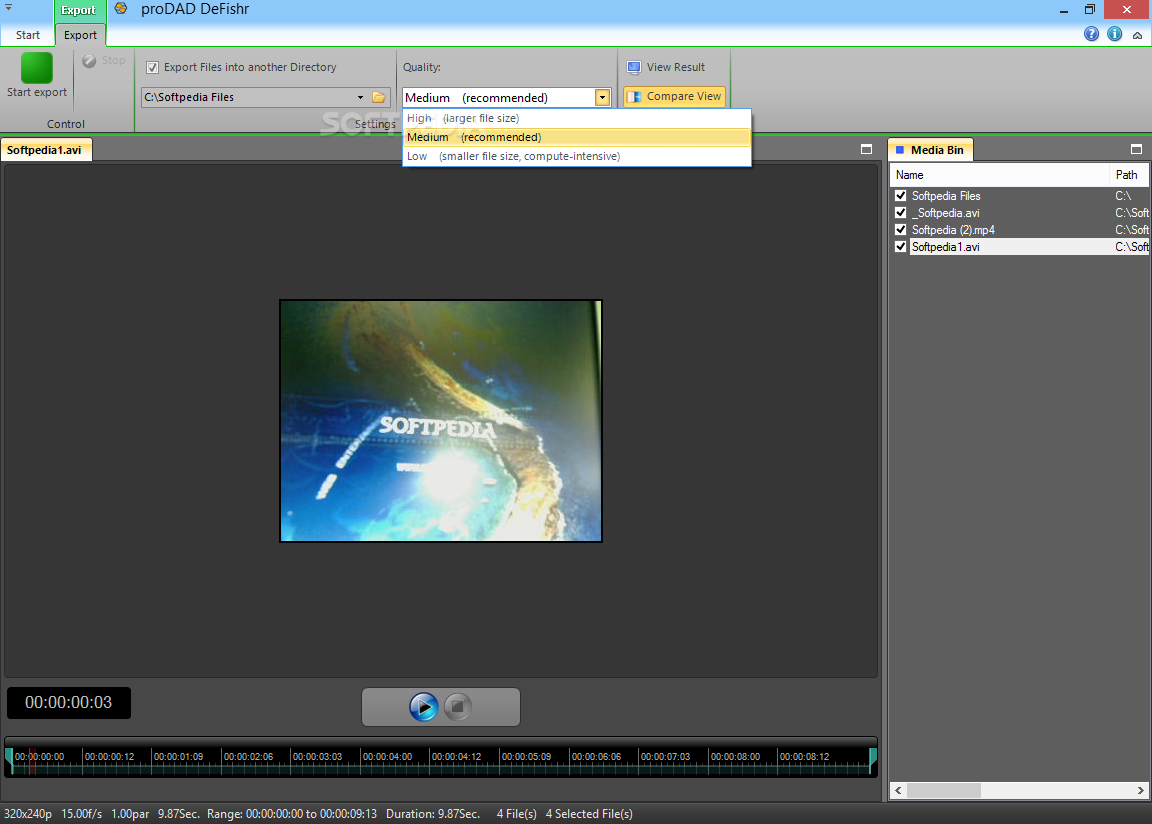Maximize the preview panel
Viewport: 1152px width, 824px height.
point(866,149)
